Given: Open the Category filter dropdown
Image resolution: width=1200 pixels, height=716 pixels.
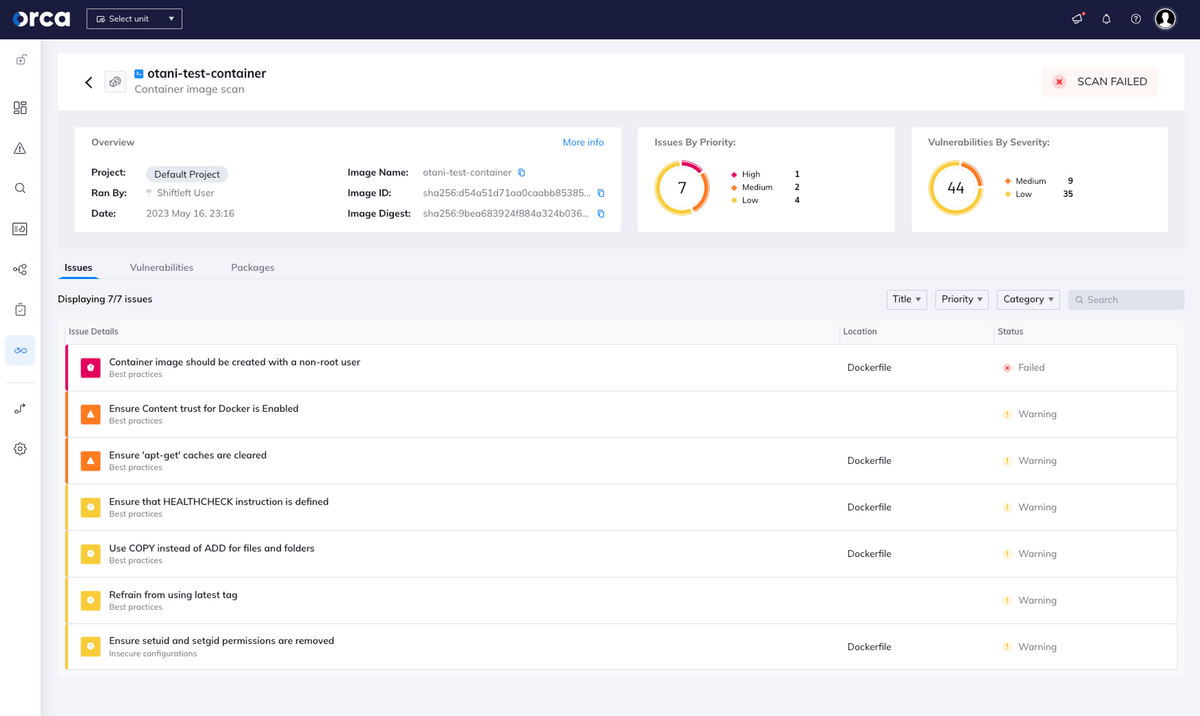Looking at the screenshot, I should click(1029, 299).
